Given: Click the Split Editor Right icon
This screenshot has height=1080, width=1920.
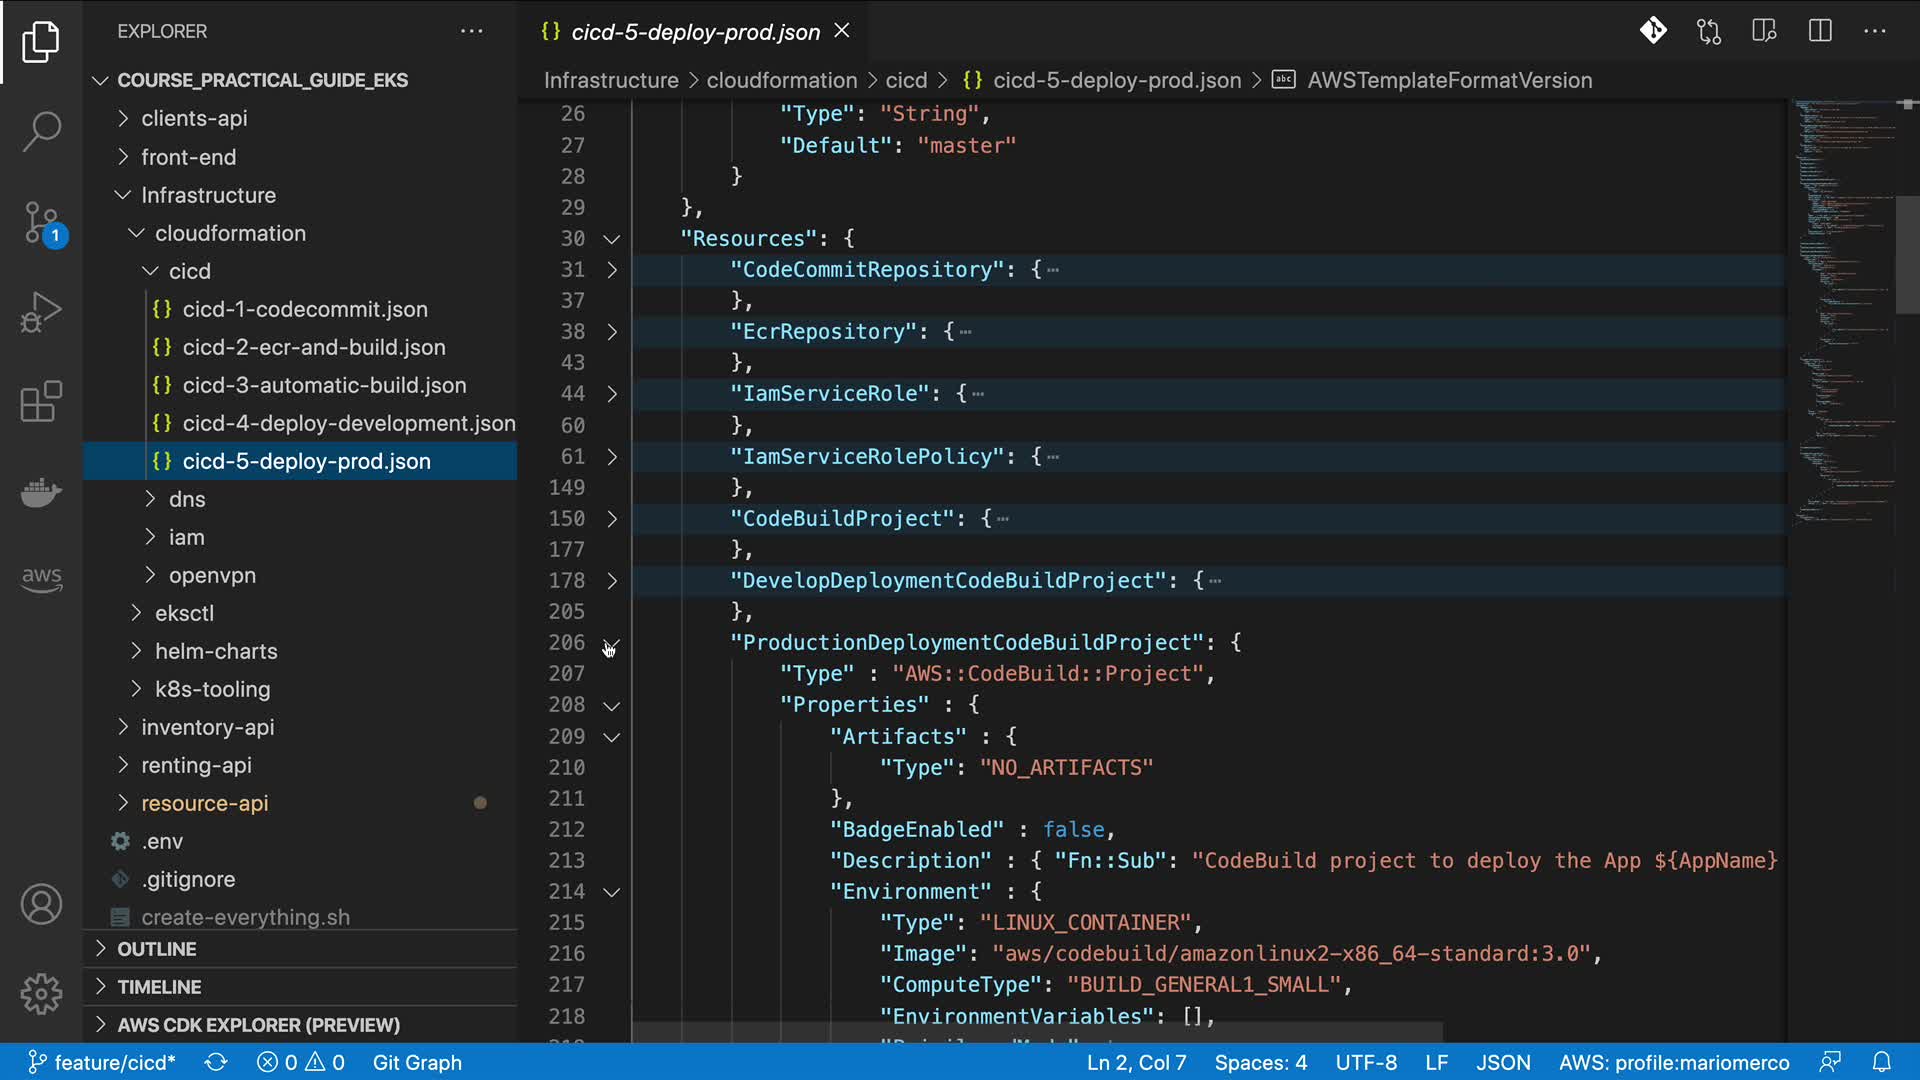Looking at the screenshot, I should (x=1820, y=31).
